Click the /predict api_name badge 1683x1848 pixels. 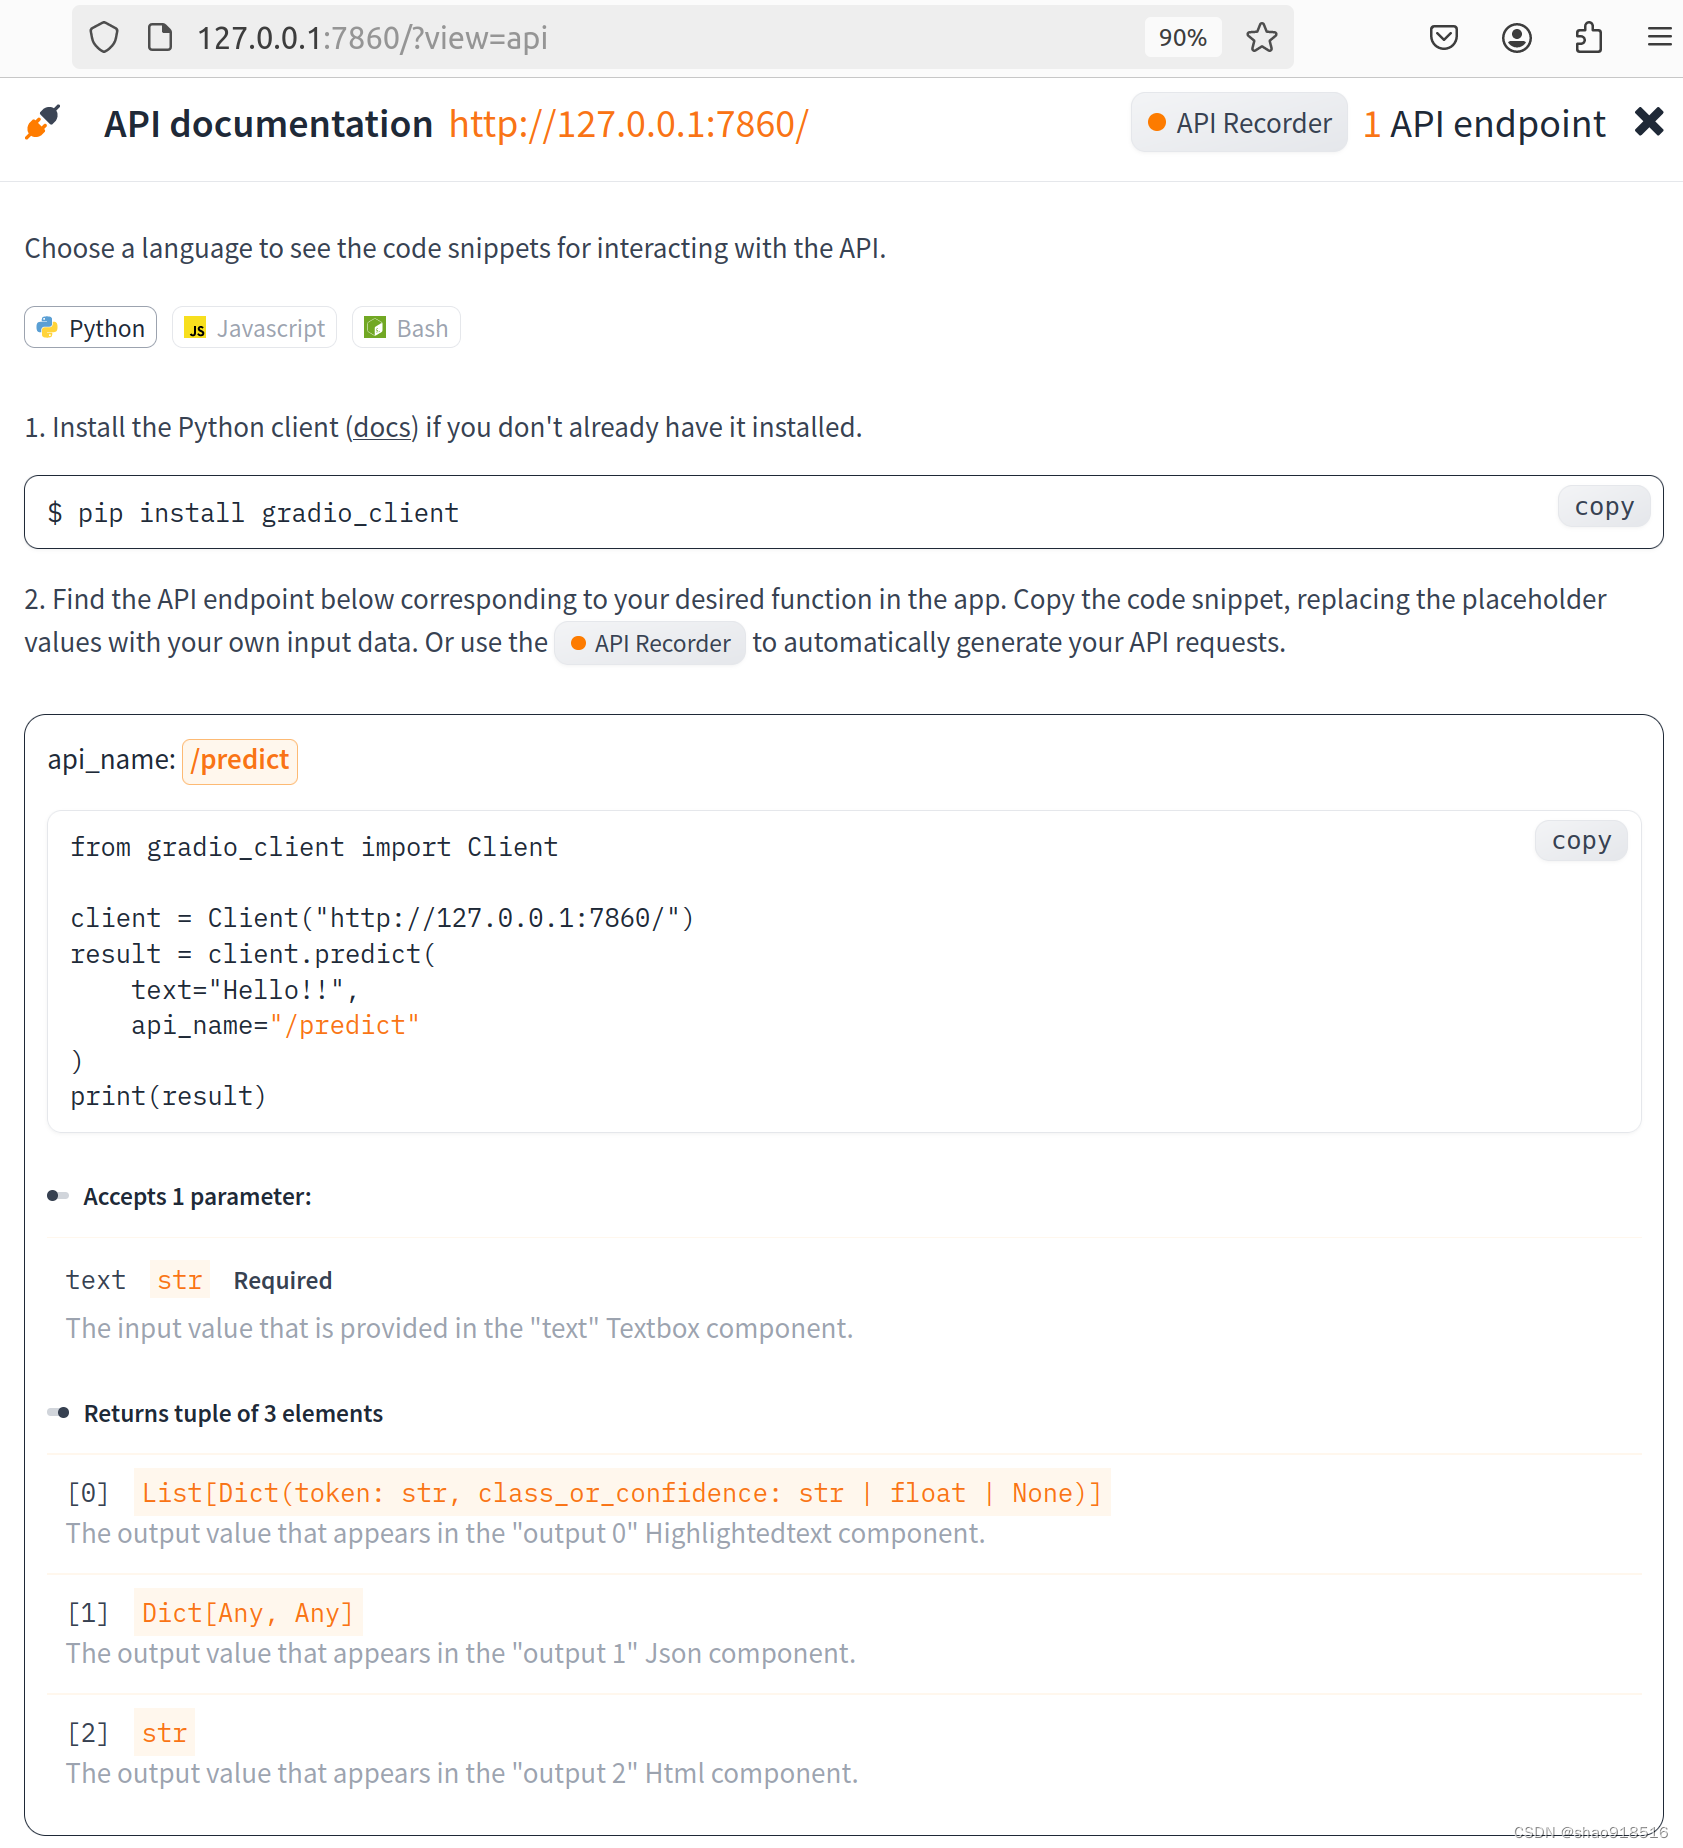[x=240, y=761]
